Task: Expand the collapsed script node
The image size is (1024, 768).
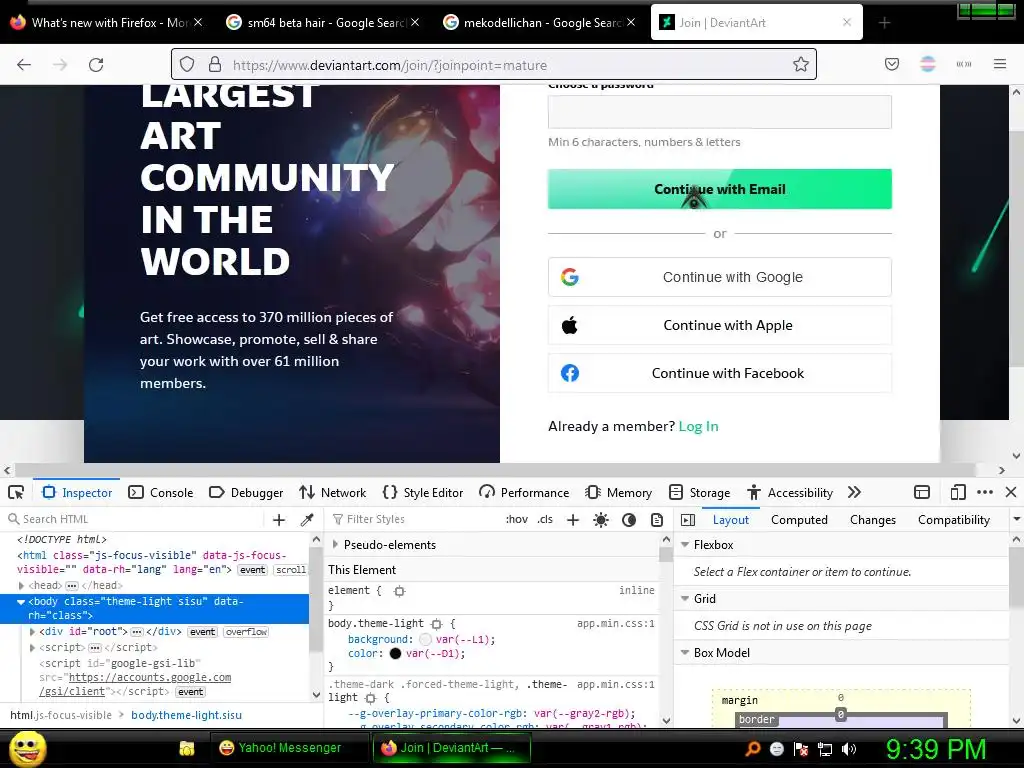Action: pos(33,648)
